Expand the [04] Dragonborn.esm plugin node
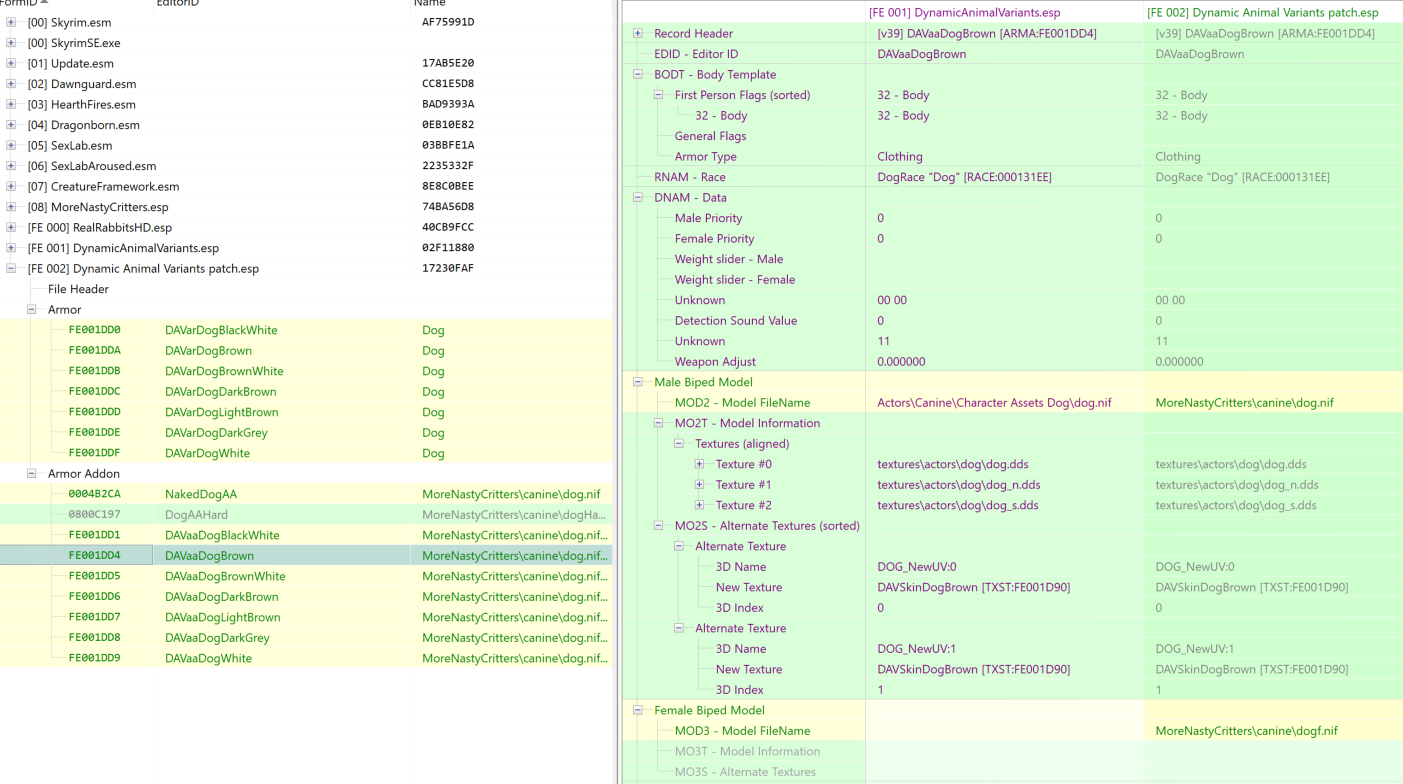Viewport: 1403px width, 784px height. [x=11, y=125]
